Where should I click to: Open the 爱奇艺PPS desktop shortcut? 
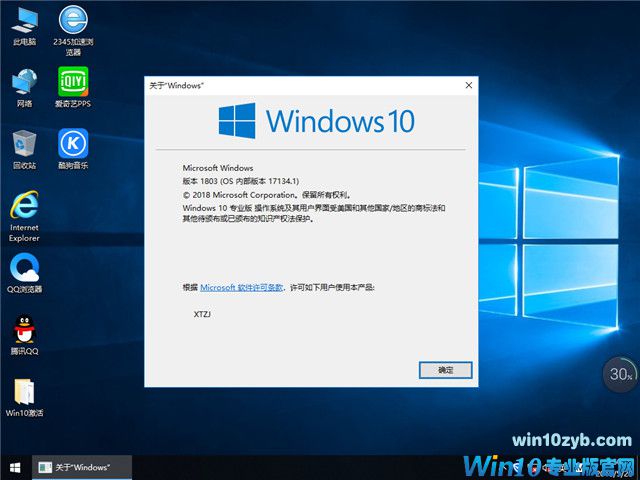[73, 87]
